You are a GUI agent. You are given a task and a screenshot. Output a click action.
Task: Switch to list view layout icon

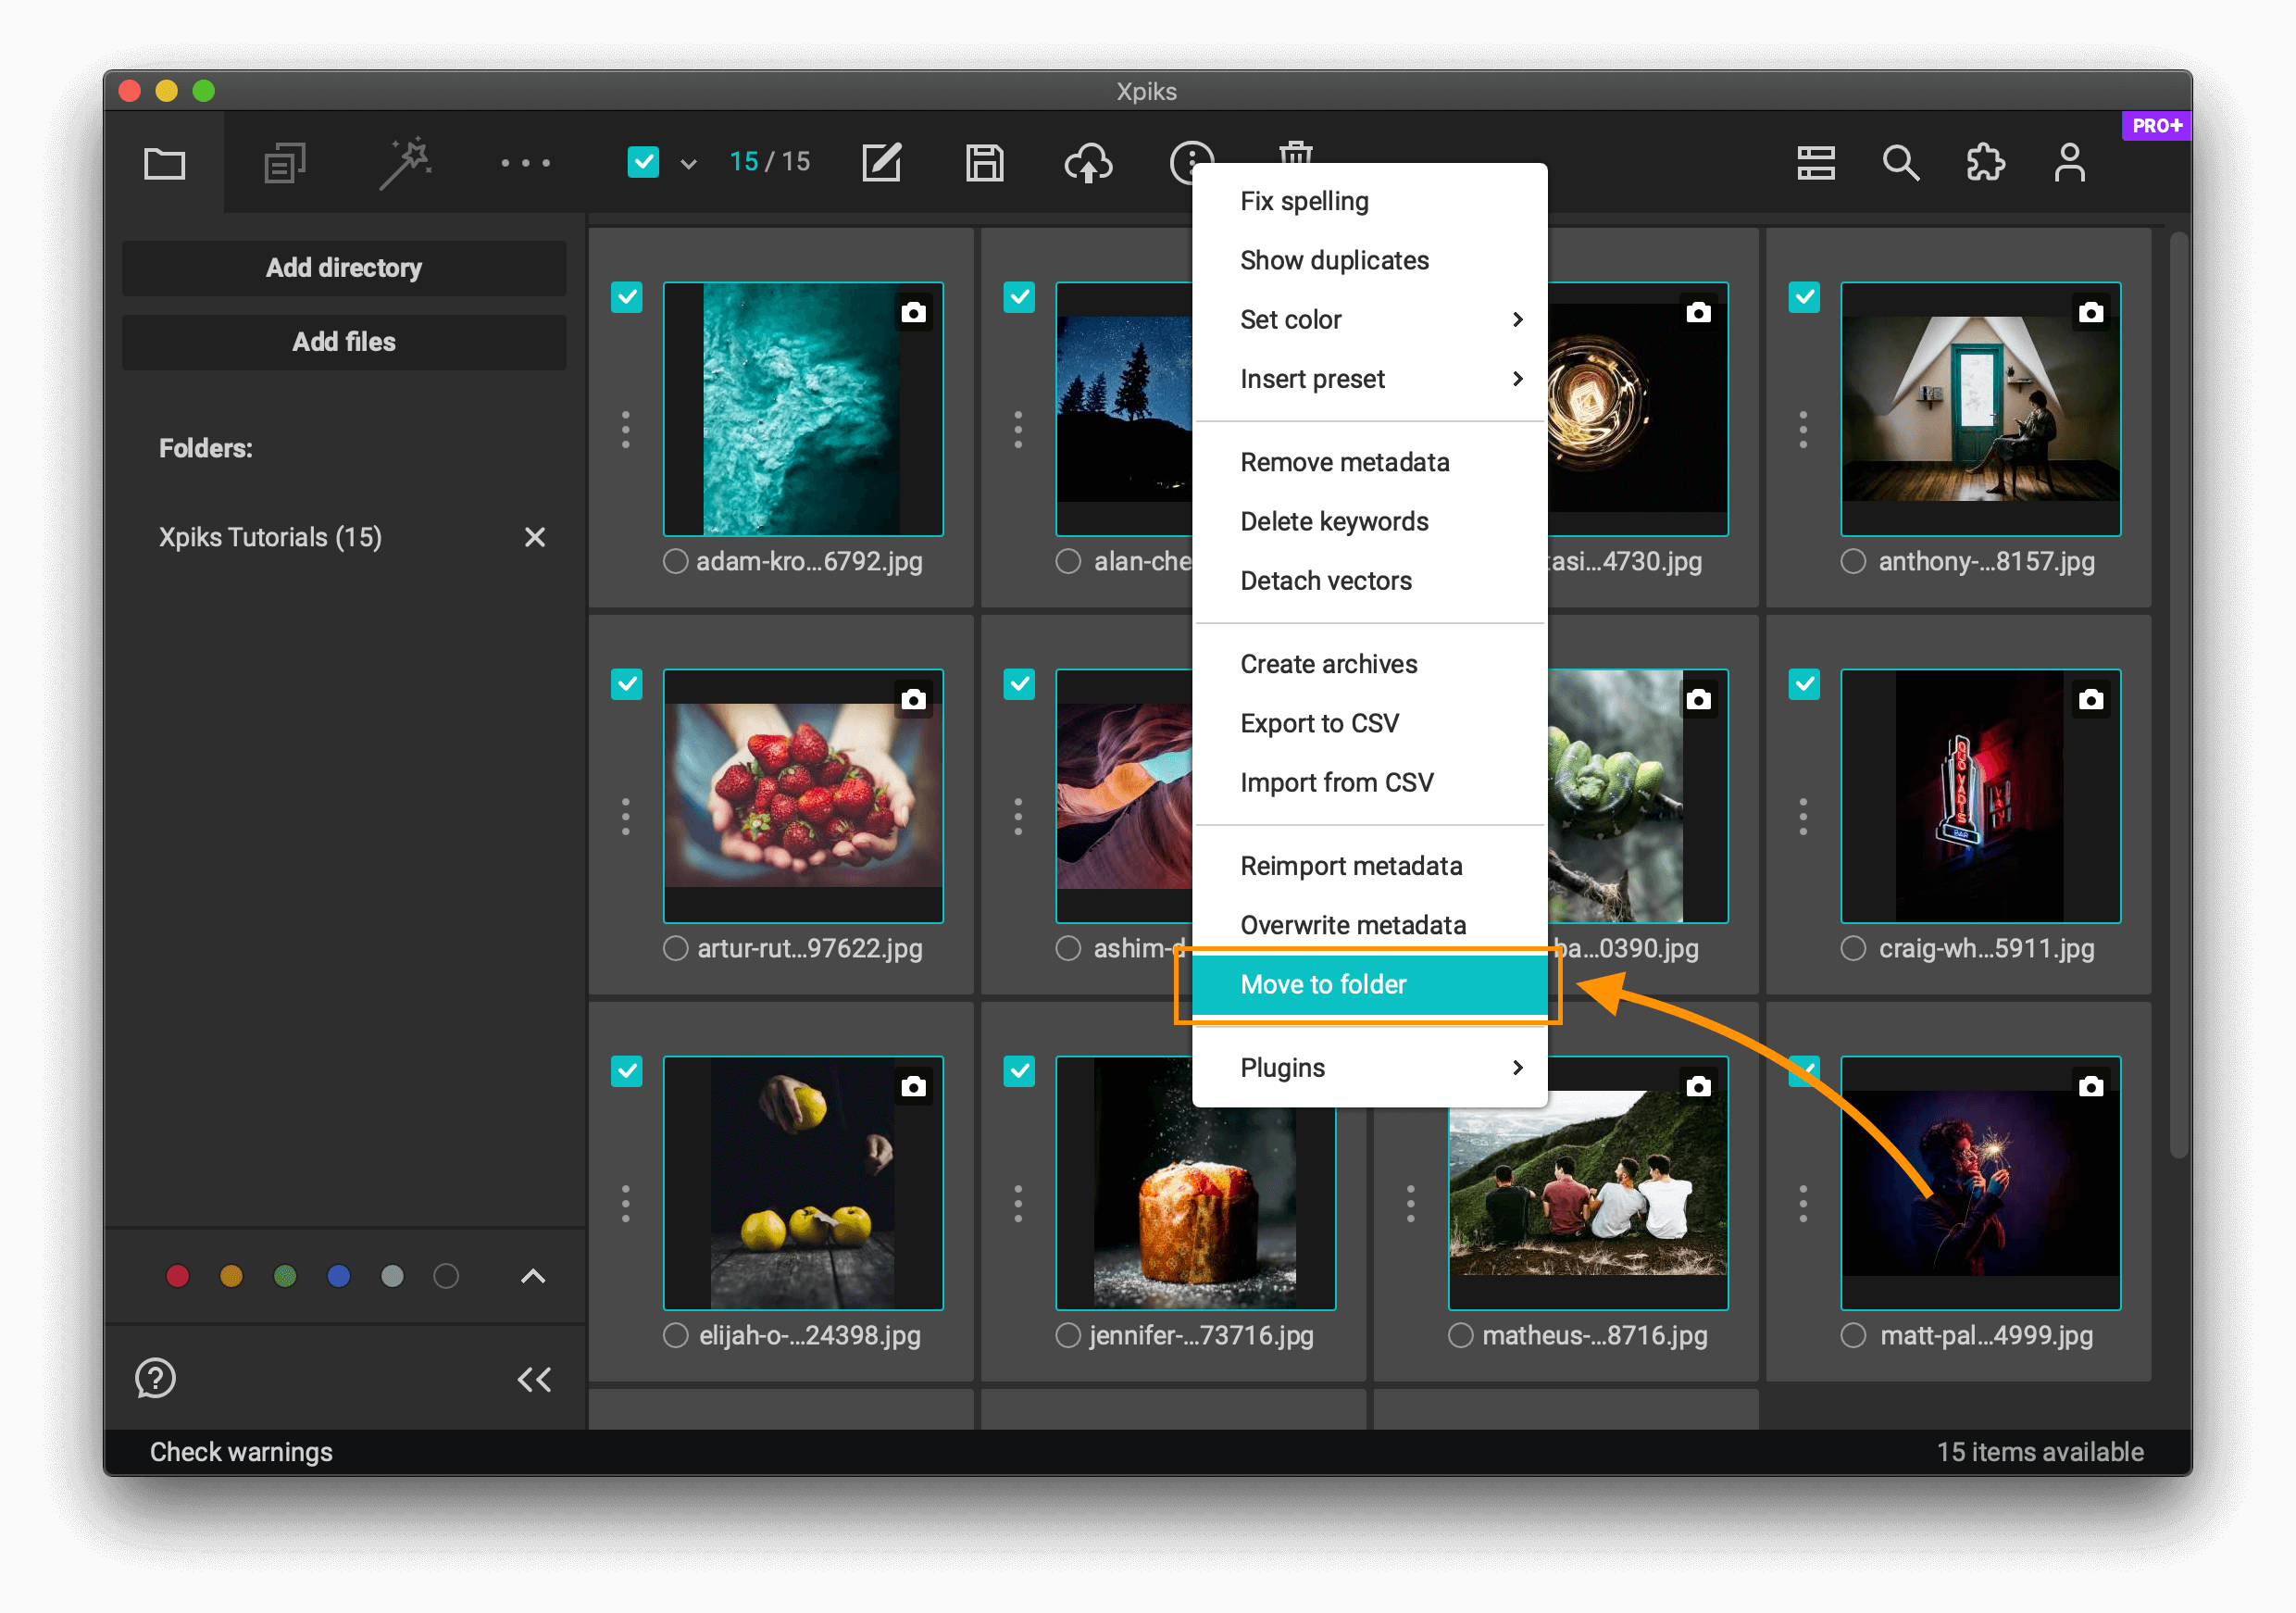click(x=1815, y=162)
